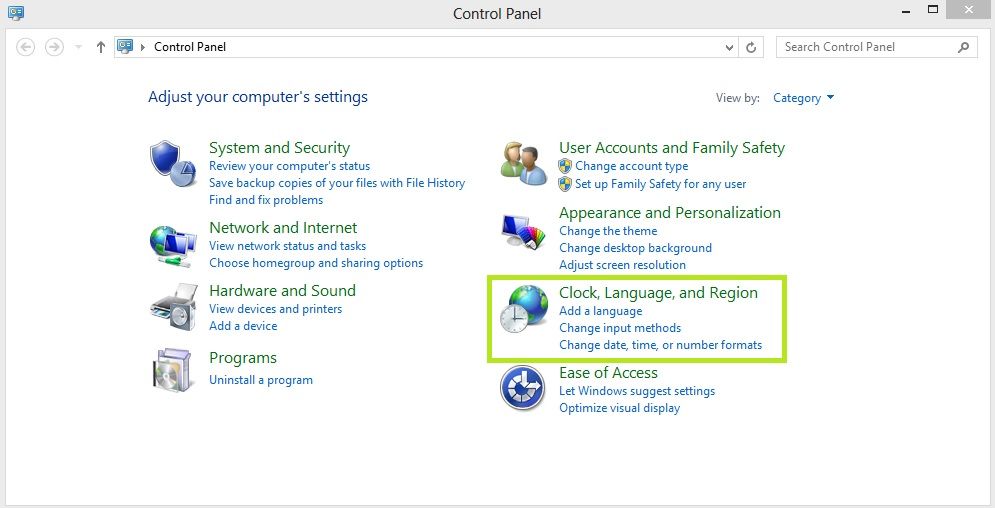Open the Hardware and Sound printer icon
The height and width of the screenshot is (508, 995).
(174, 308)
